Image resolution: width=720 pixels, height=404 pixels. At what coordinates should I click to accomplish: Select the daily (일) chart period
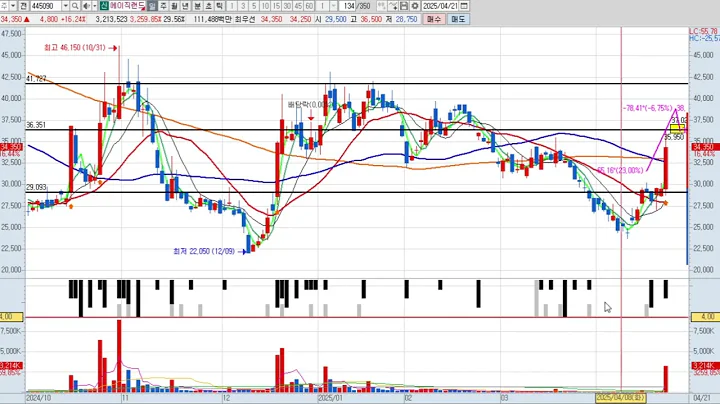point(152,6)
